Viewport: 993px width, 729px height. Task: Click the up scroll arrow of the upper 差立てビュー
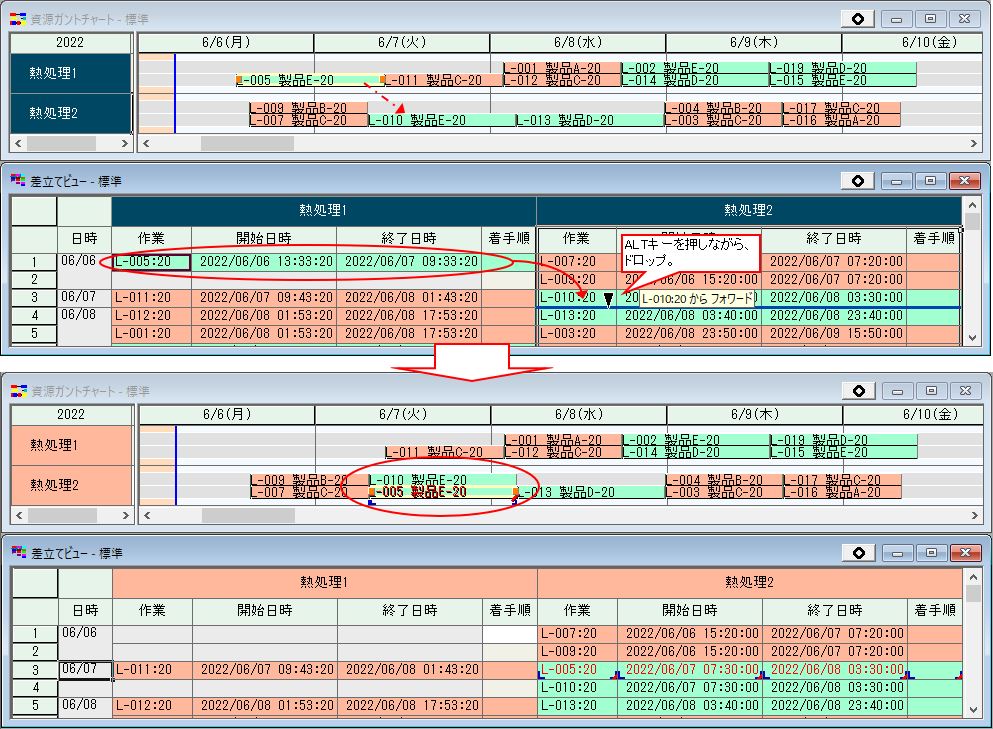(x=972, y=205)
